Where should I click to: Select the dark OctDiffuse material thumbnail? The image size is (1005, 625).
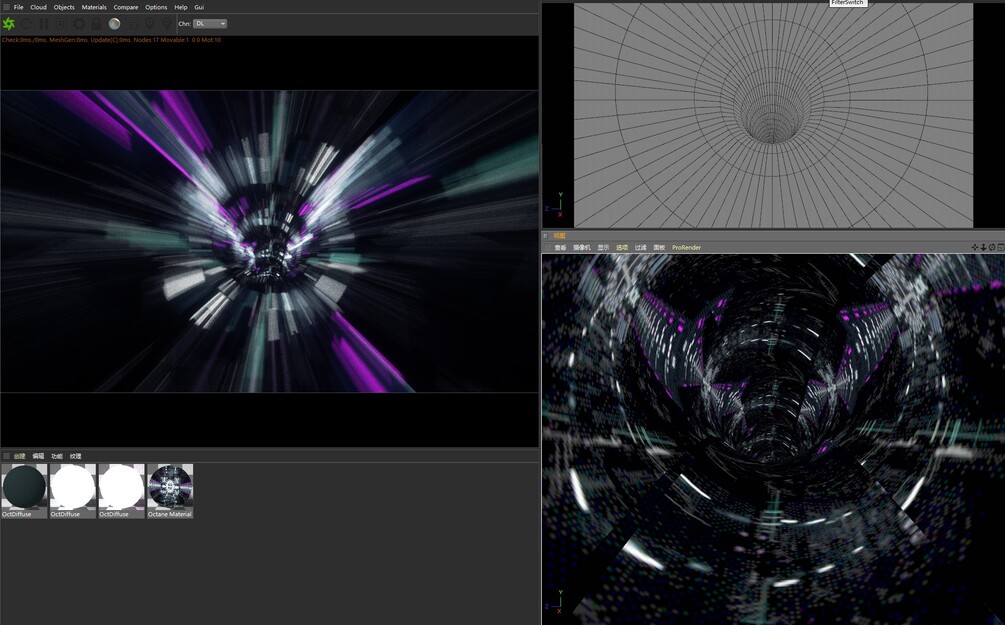[x=24, y=490]
